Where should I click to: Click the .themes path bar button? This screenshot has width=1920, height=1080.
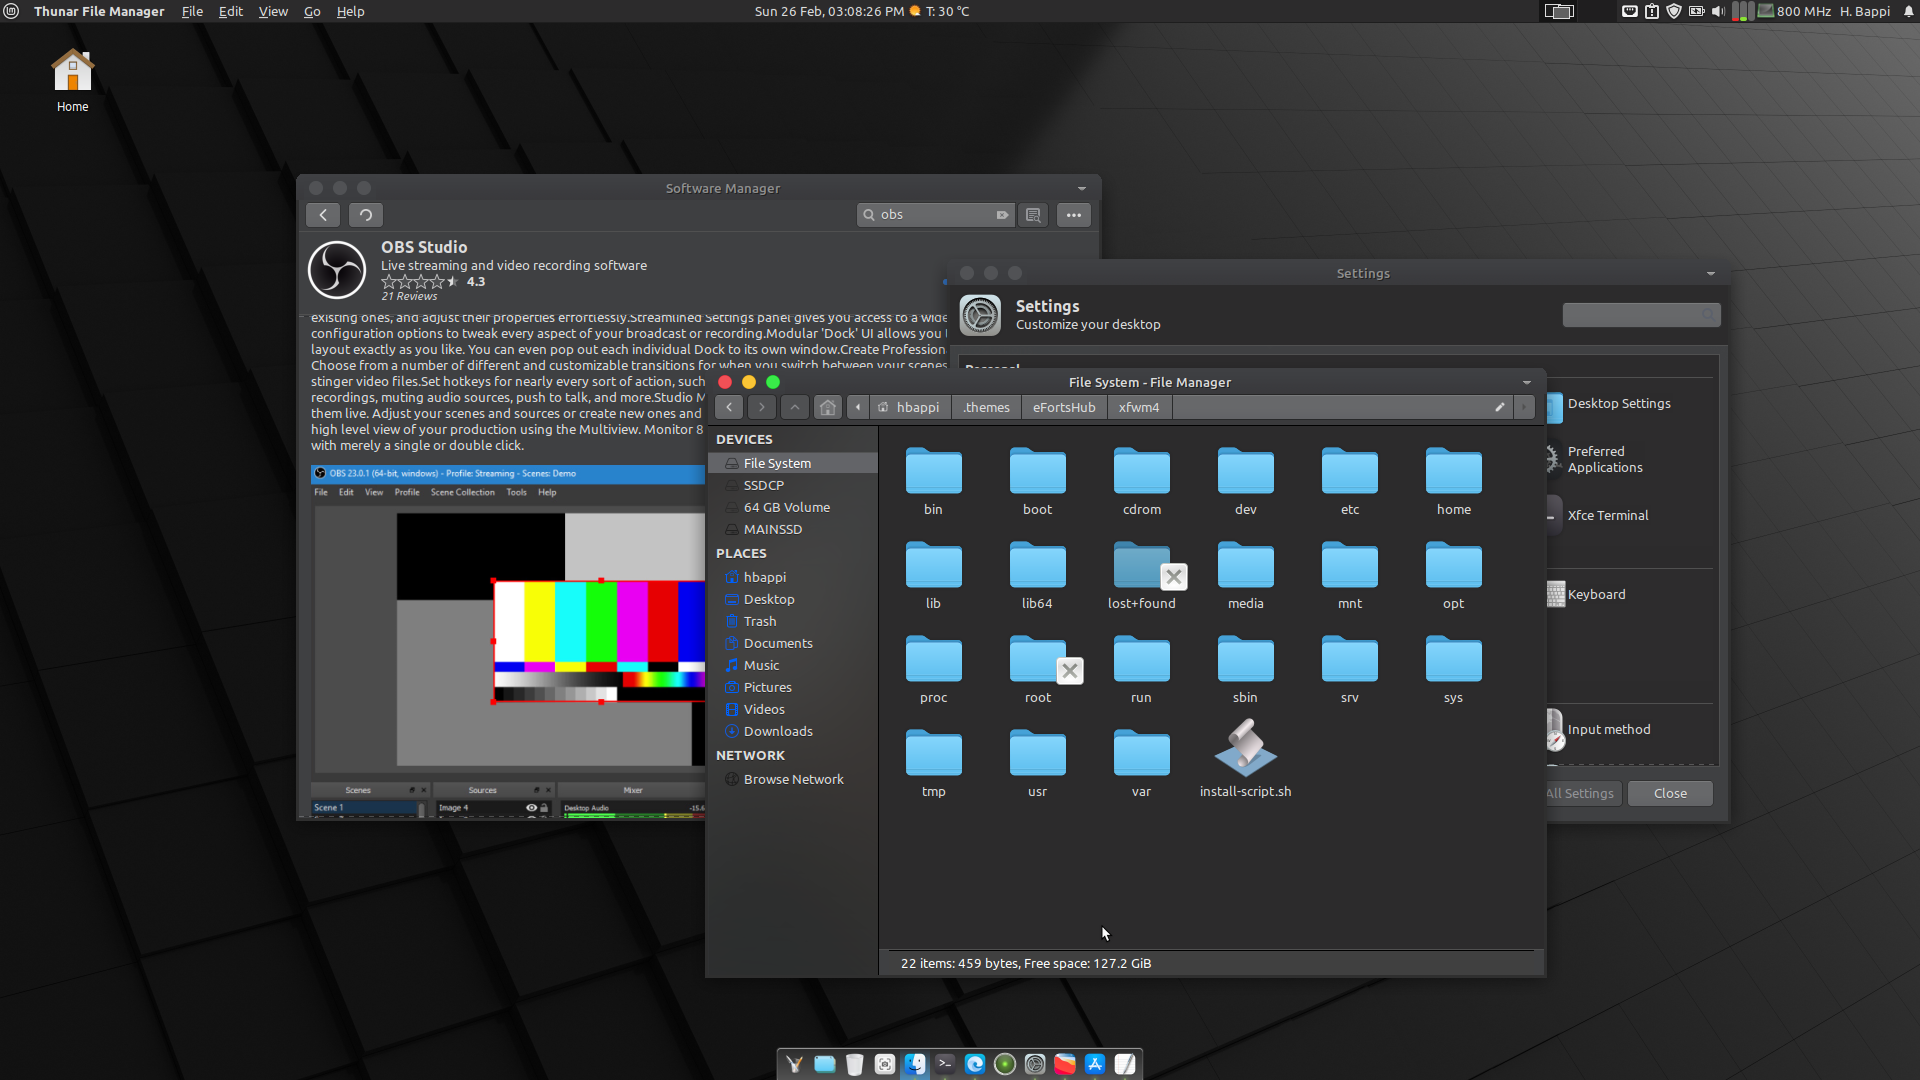[x=986, y=407]
